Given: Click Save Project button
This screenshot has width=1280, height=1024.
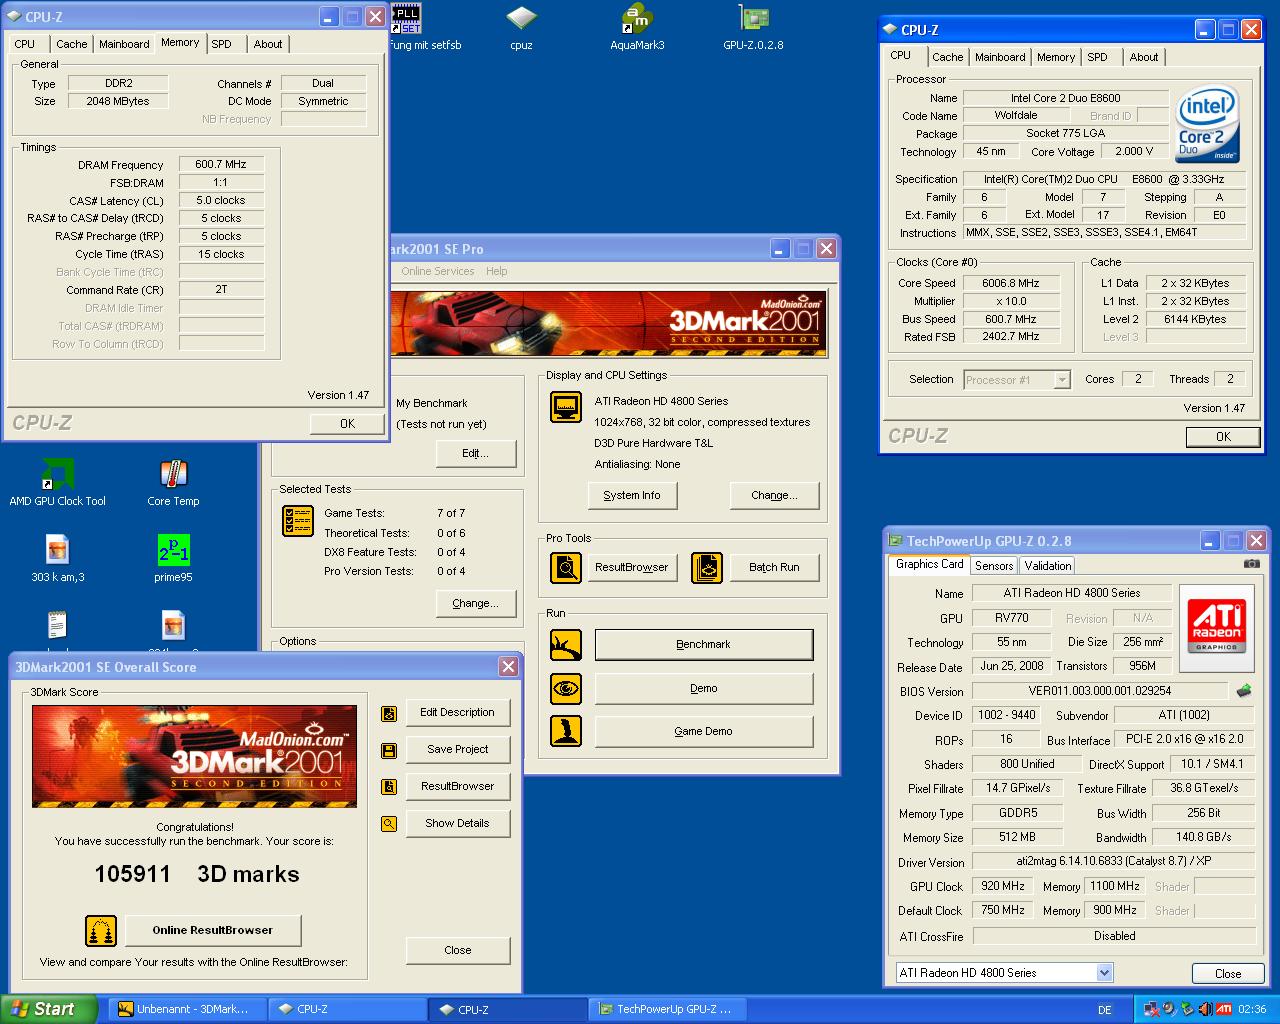Looking at the screenshot, I should [x=457, y=749].
